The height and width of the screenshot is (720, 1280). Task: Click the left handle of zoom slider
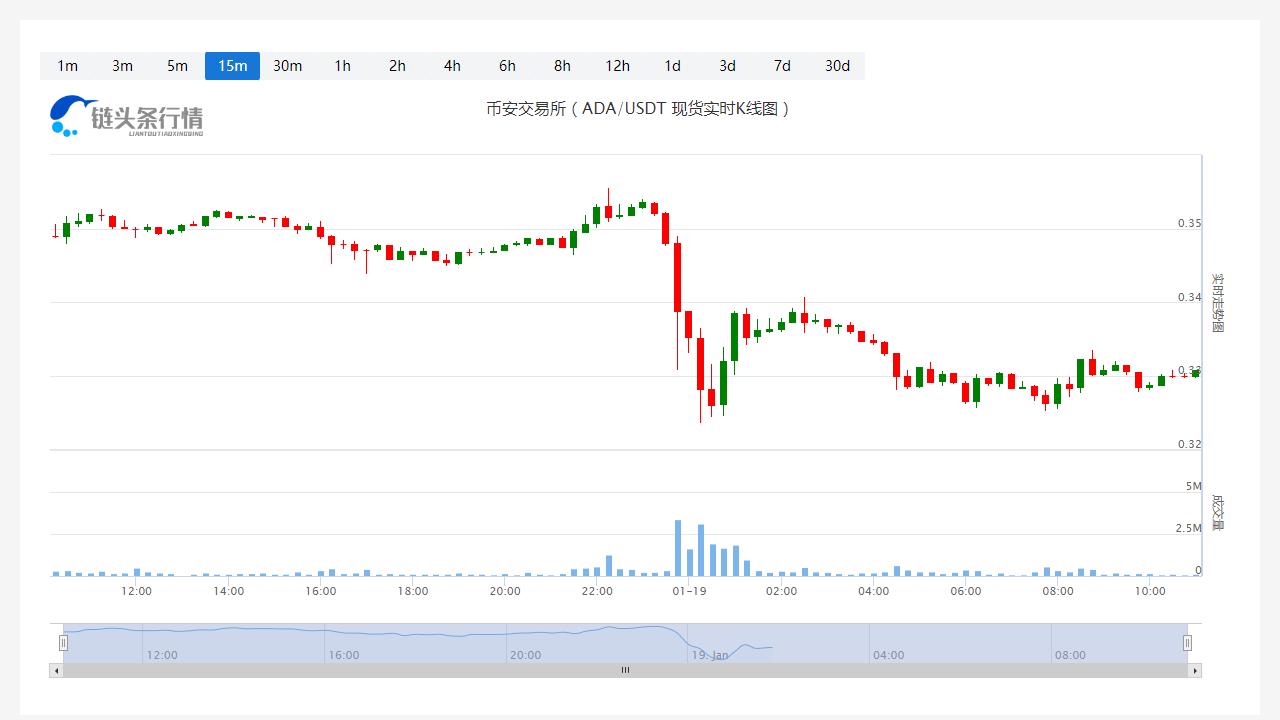pyautogui.click(x=63, y=643)
